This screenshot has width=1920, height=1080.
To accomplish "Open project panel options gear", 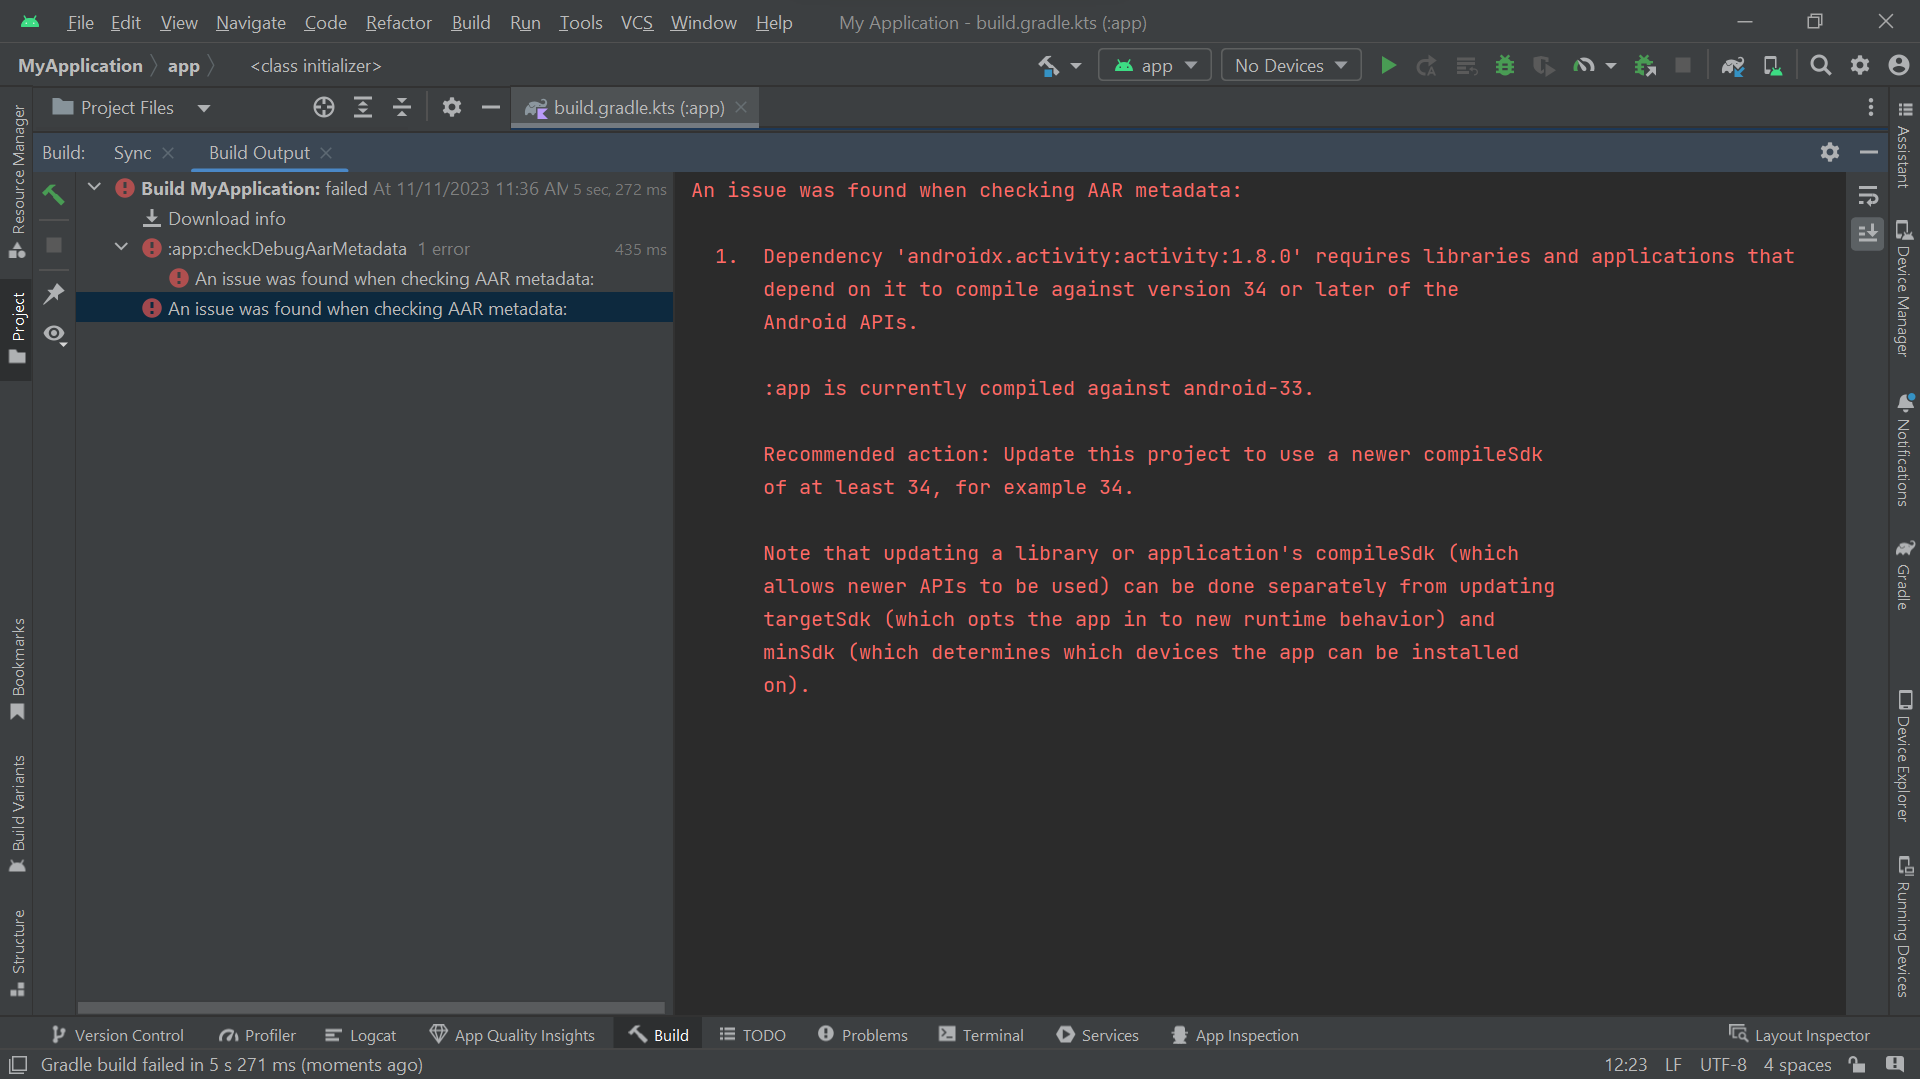I will click(452, 108).
